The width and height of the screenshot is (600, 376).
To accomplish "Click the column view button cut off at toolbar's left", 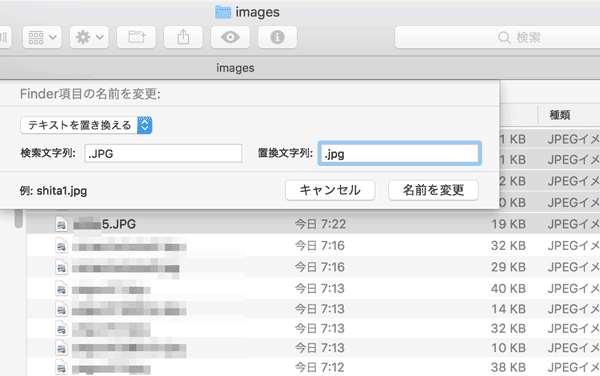I will [5, 37].
